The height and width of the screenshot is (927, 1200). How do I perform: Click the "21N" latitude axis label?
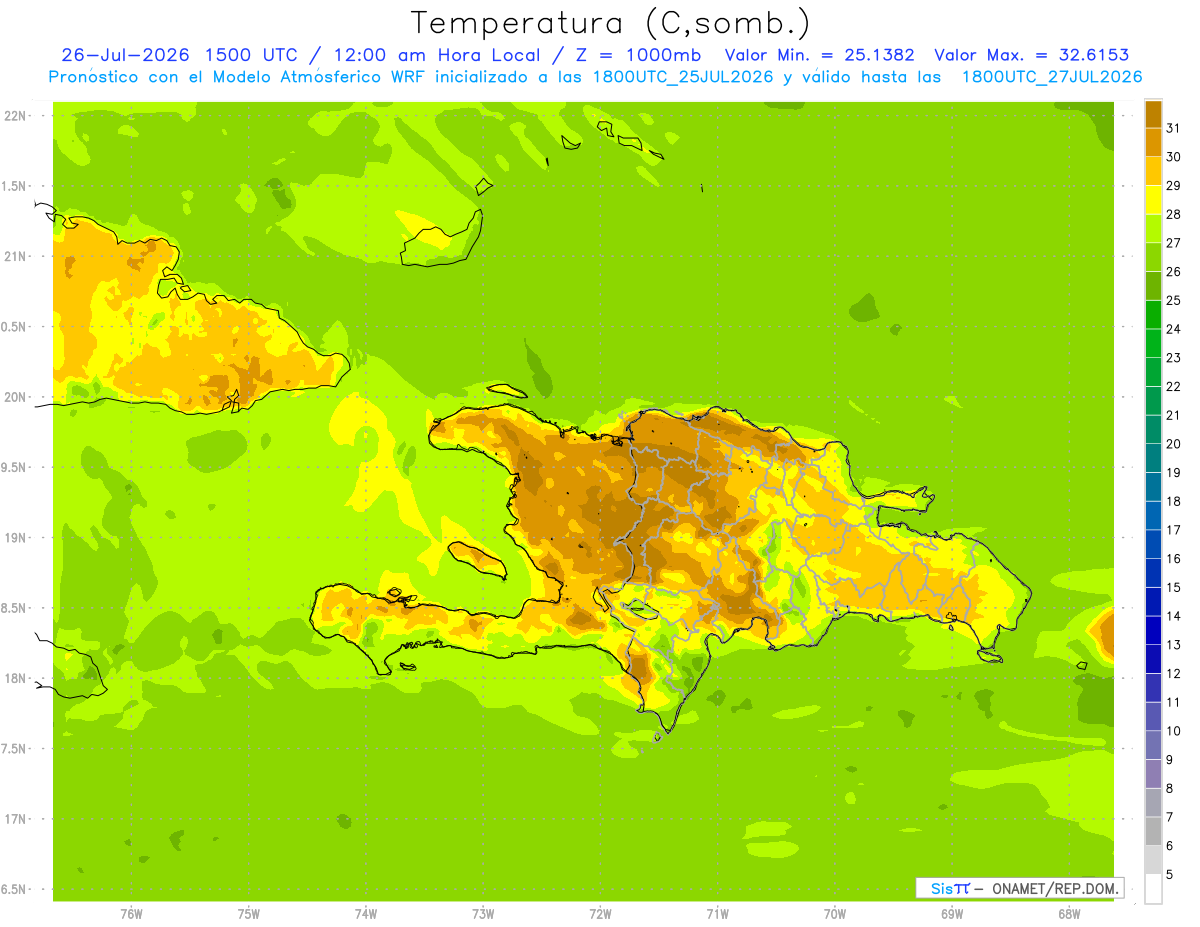14,256
